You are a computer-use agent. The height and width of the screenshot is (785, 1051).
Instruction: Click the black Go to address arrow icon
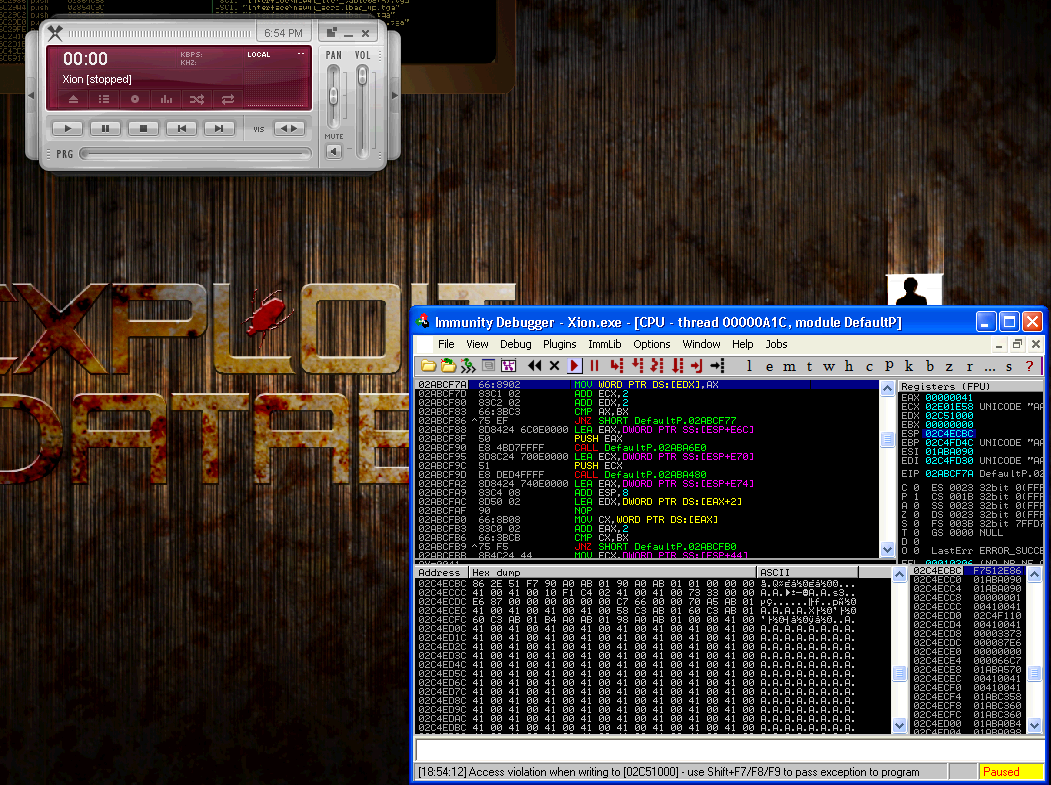point(717,366)
